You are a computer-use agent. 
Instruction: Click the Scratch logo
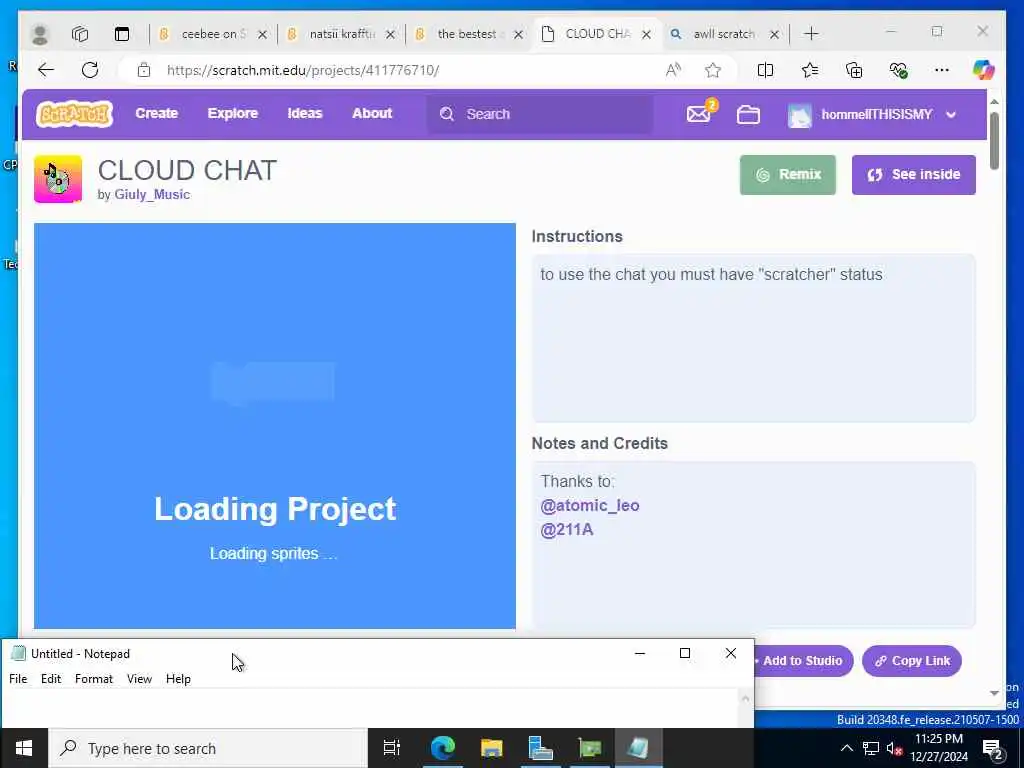click(74, 114)
